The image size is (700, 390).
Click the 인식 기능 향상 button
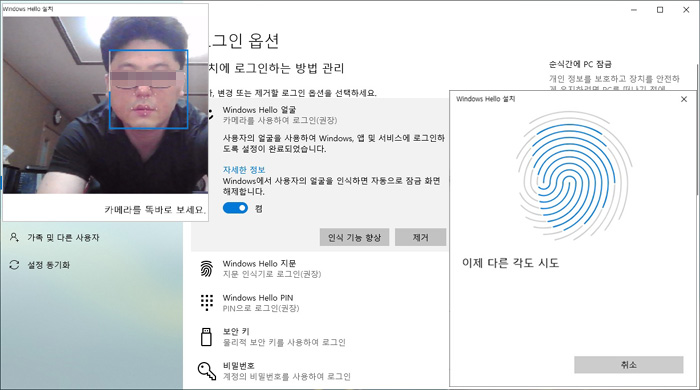(x=354, y=237)
